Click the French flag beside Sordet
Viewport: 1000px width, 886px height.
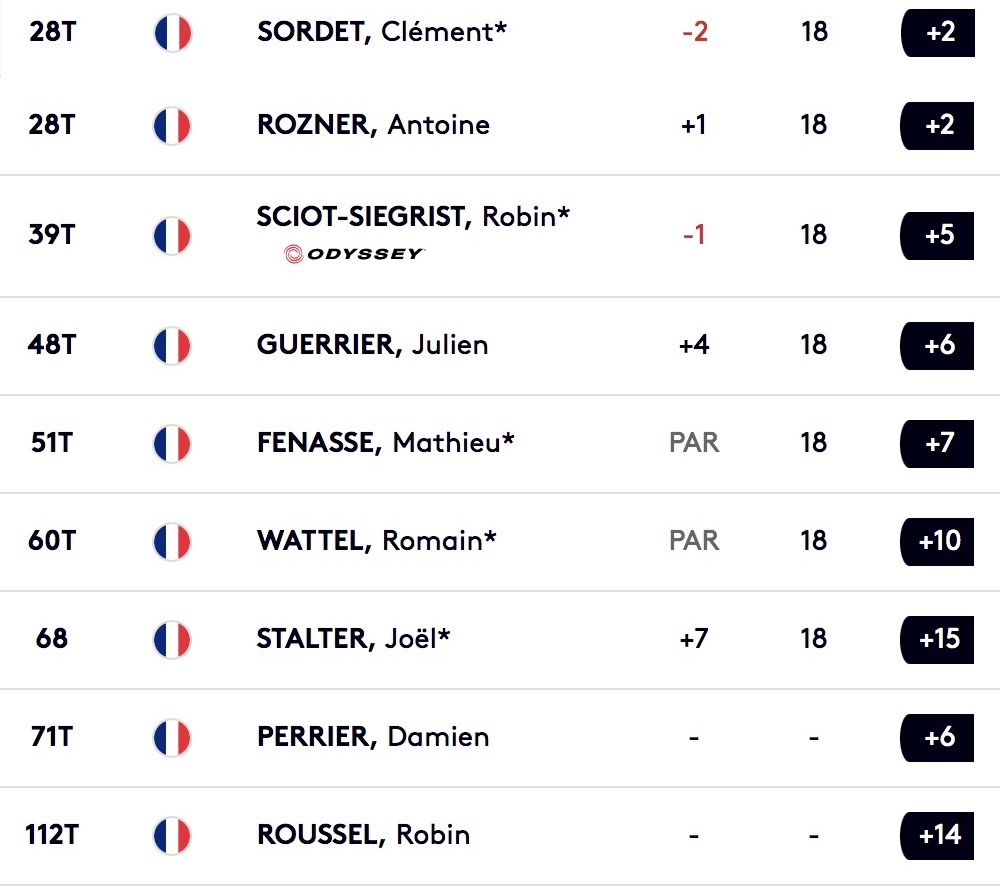tap(172, 32)
